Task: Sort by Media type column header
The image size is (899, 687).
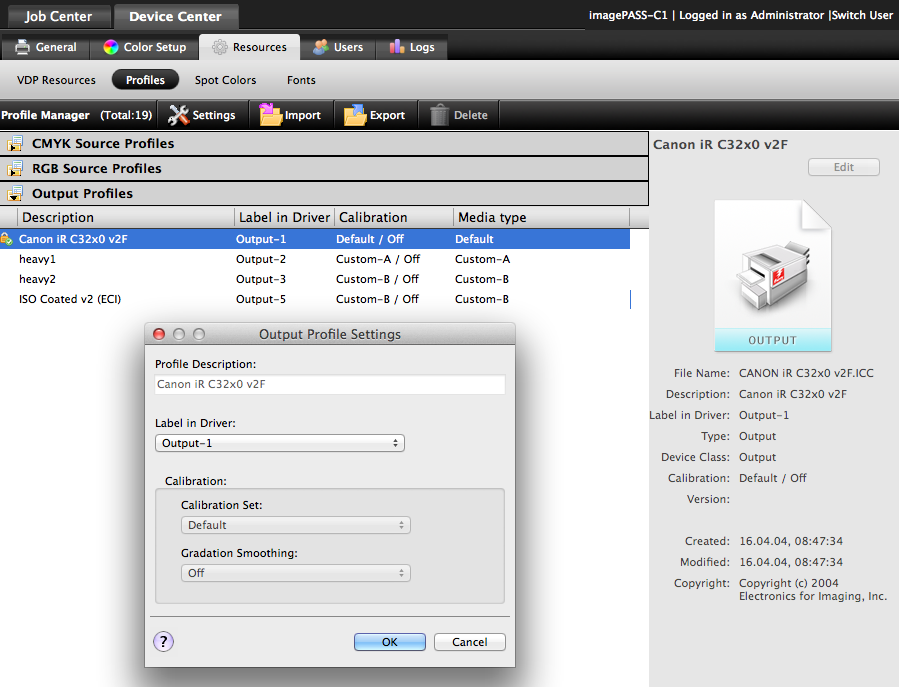Action: tap(542, 217)
